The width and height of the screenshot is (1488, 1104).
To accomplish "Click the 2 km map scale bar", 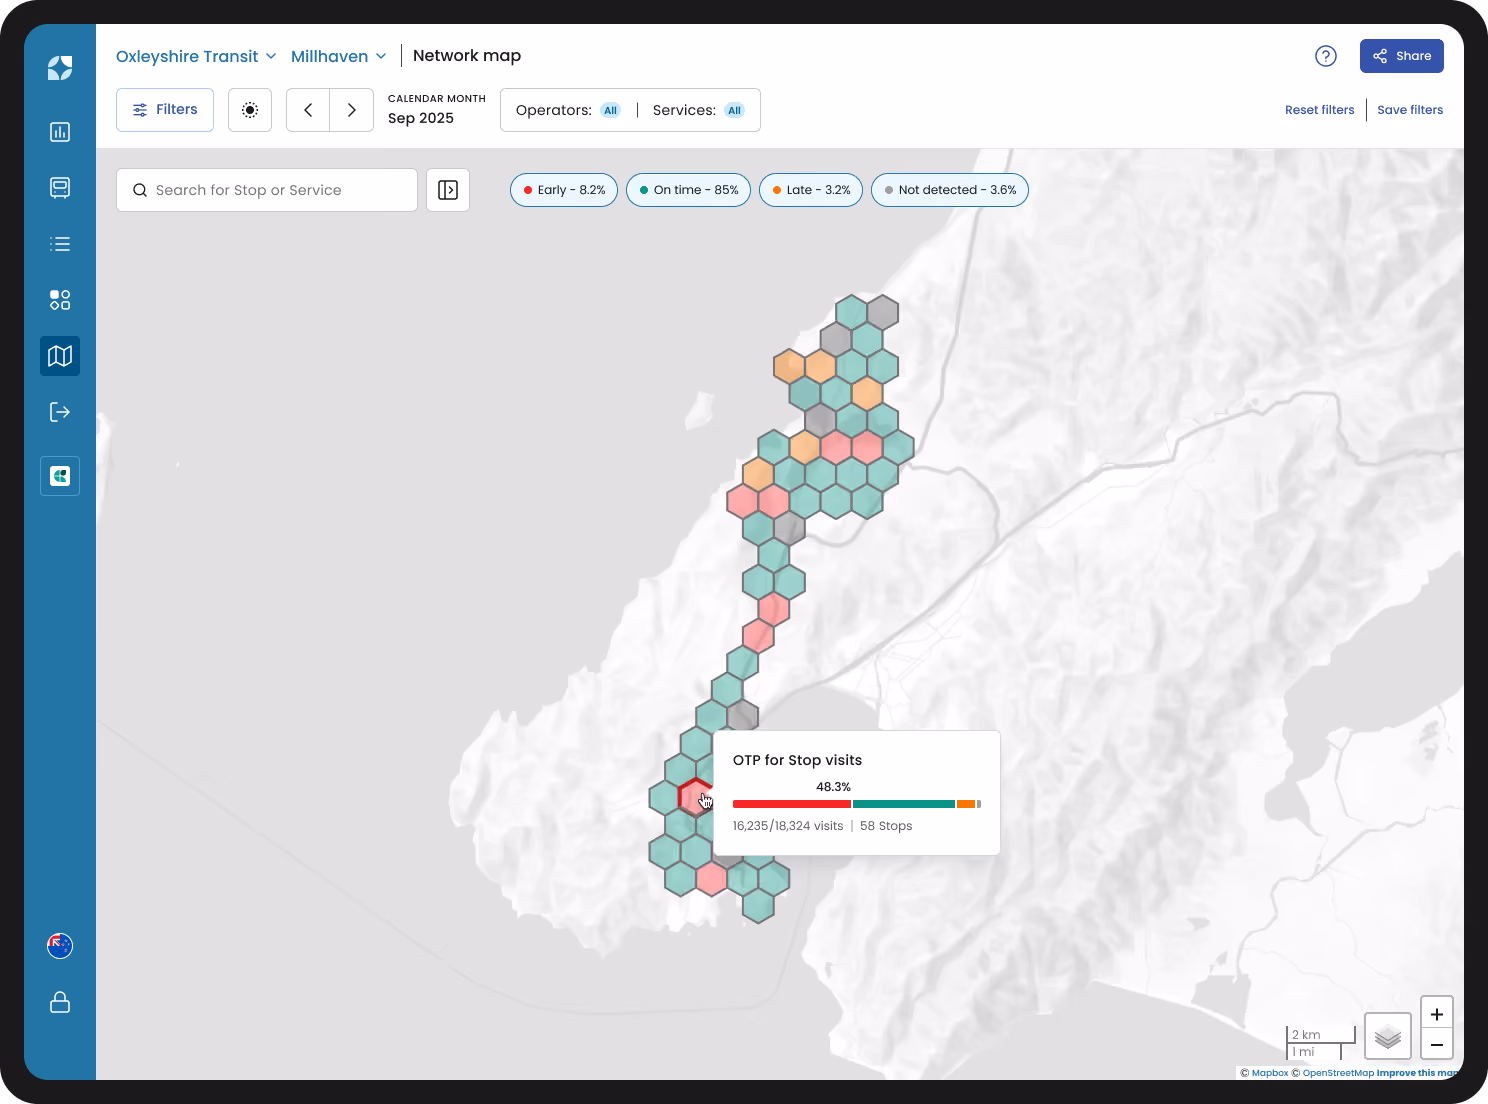I will click(x=1320, y=1035).
